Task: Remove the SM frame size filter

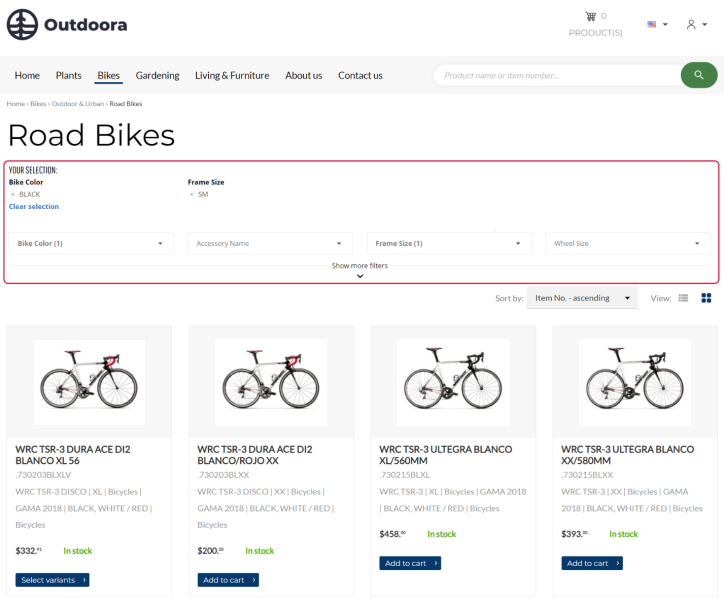Action: tap(192, 194)
